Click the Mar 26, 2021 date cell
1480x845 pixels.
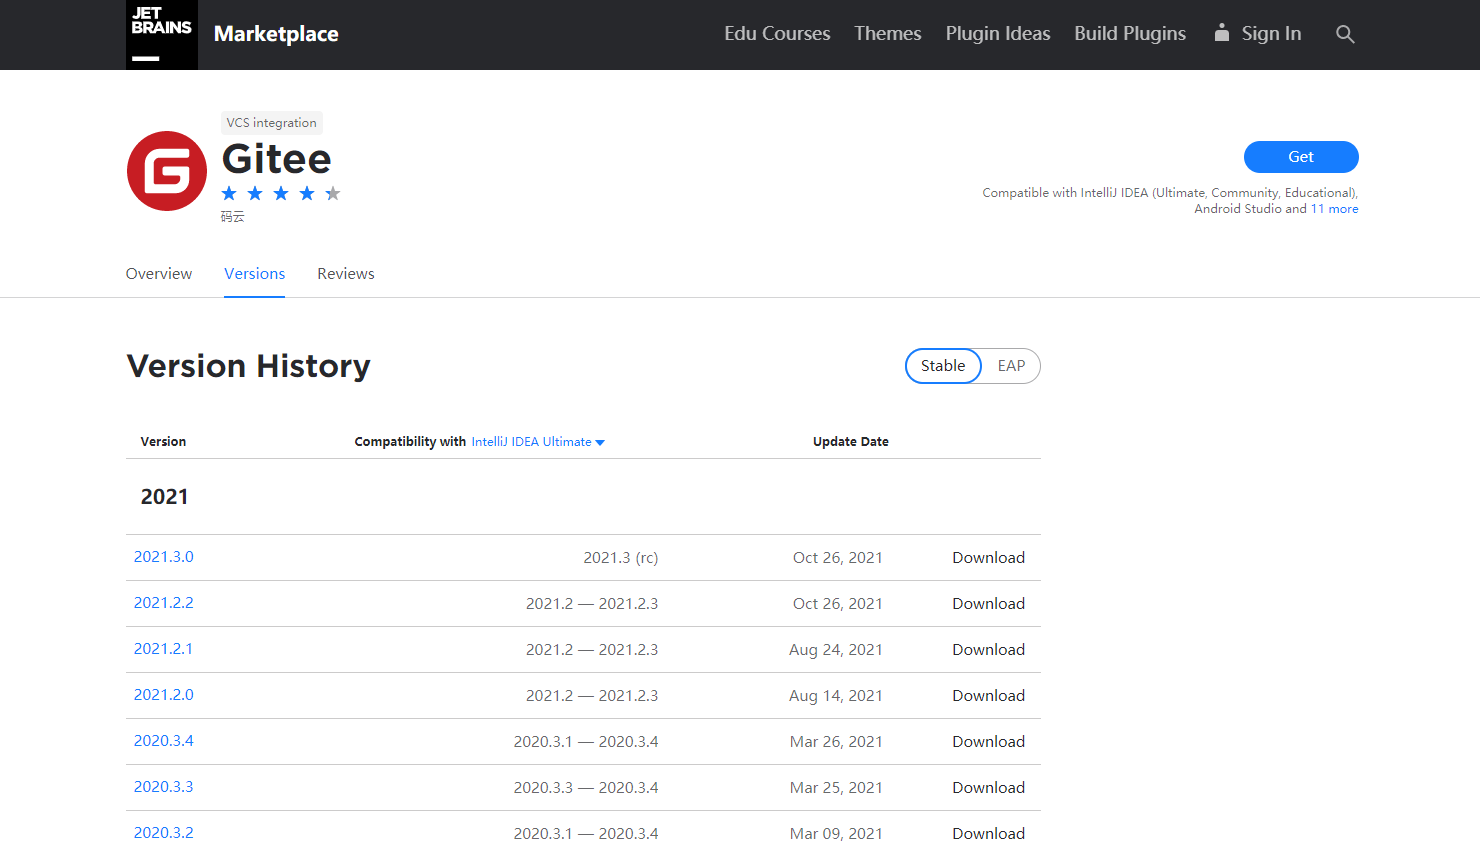836,742
